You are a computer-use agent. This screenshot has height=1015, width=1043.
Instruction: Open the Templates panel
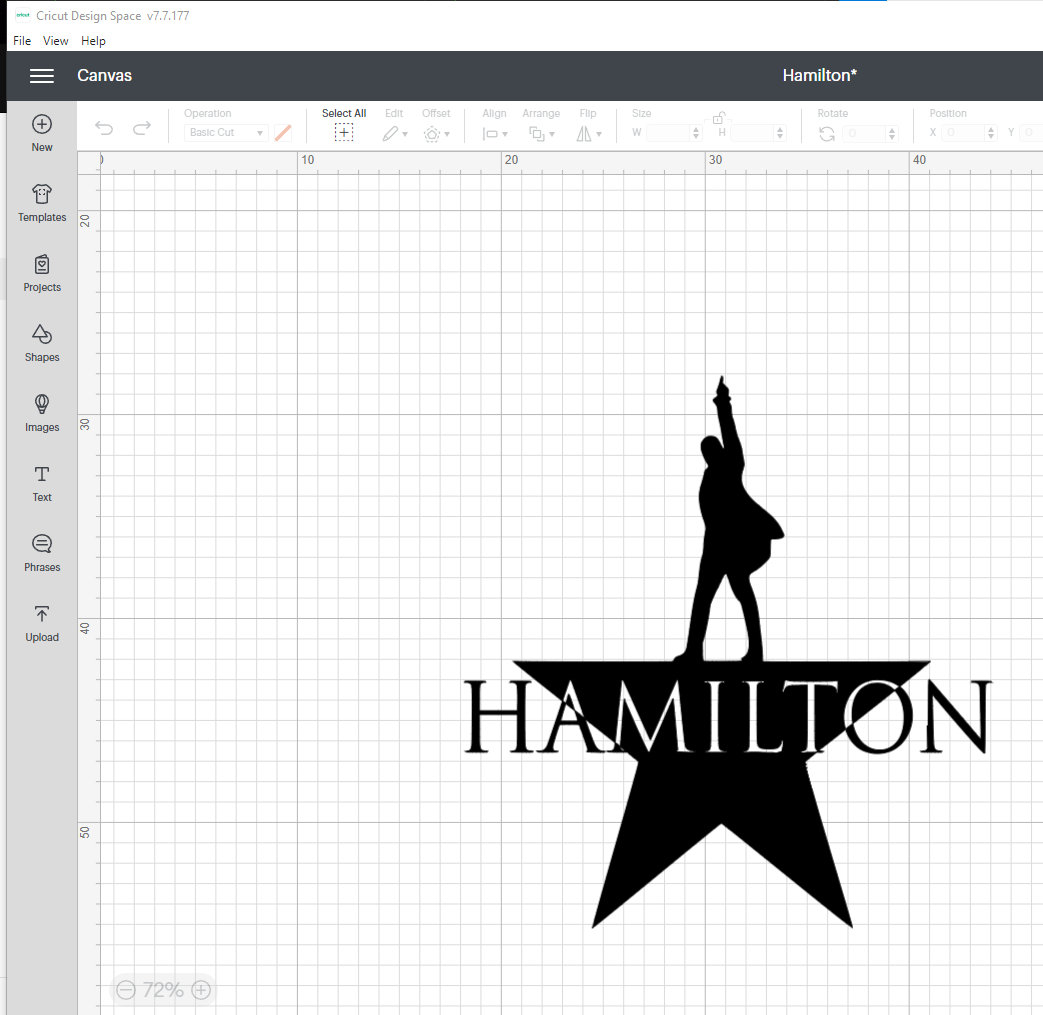pos(41,203)
